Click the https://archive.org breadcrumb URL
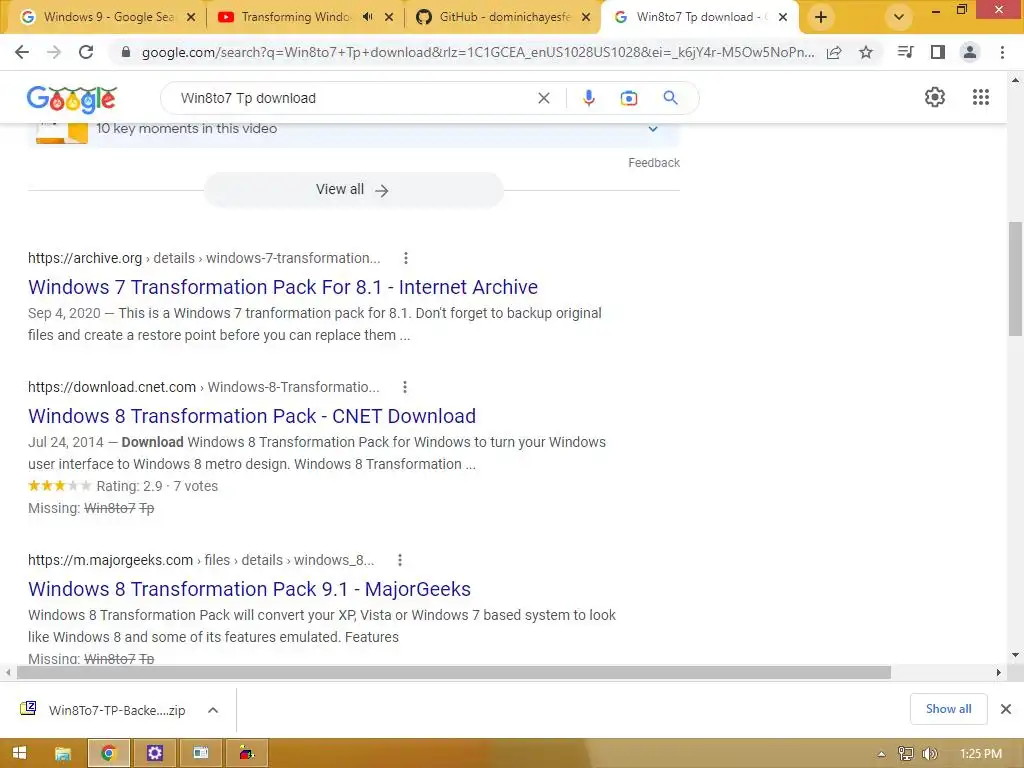This screenshot has width=1024, height=768. point(85,258)
